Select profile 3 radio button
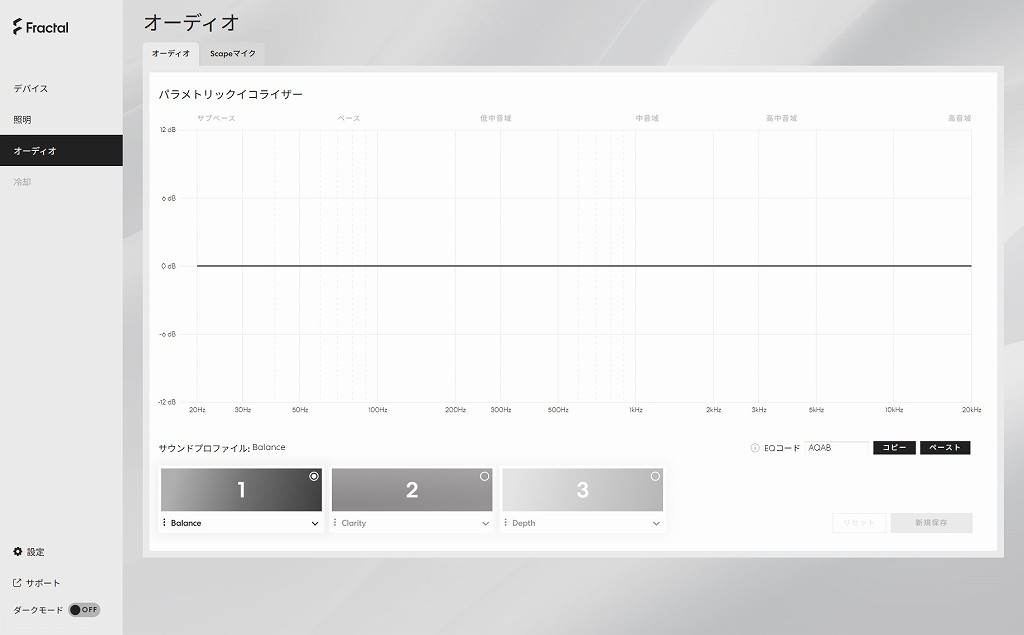 tap(655, 476)
